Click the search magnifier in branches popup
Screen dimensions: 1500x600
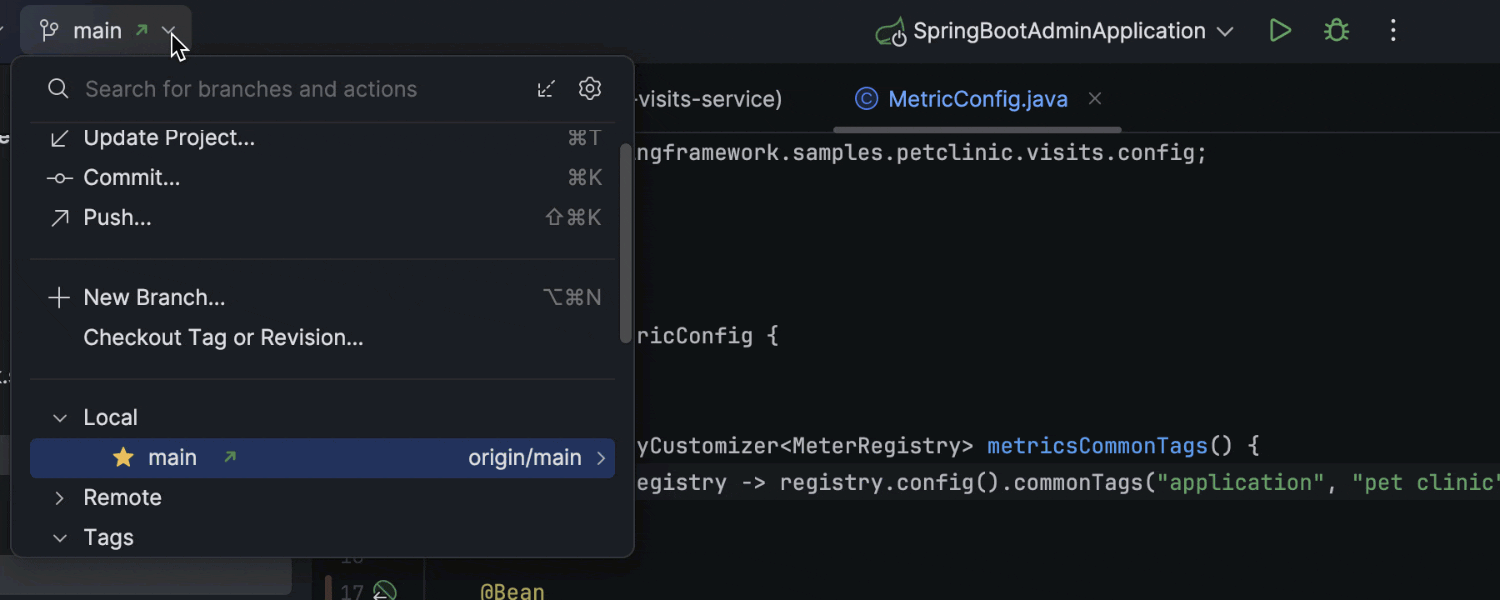(x=58, y=88)
